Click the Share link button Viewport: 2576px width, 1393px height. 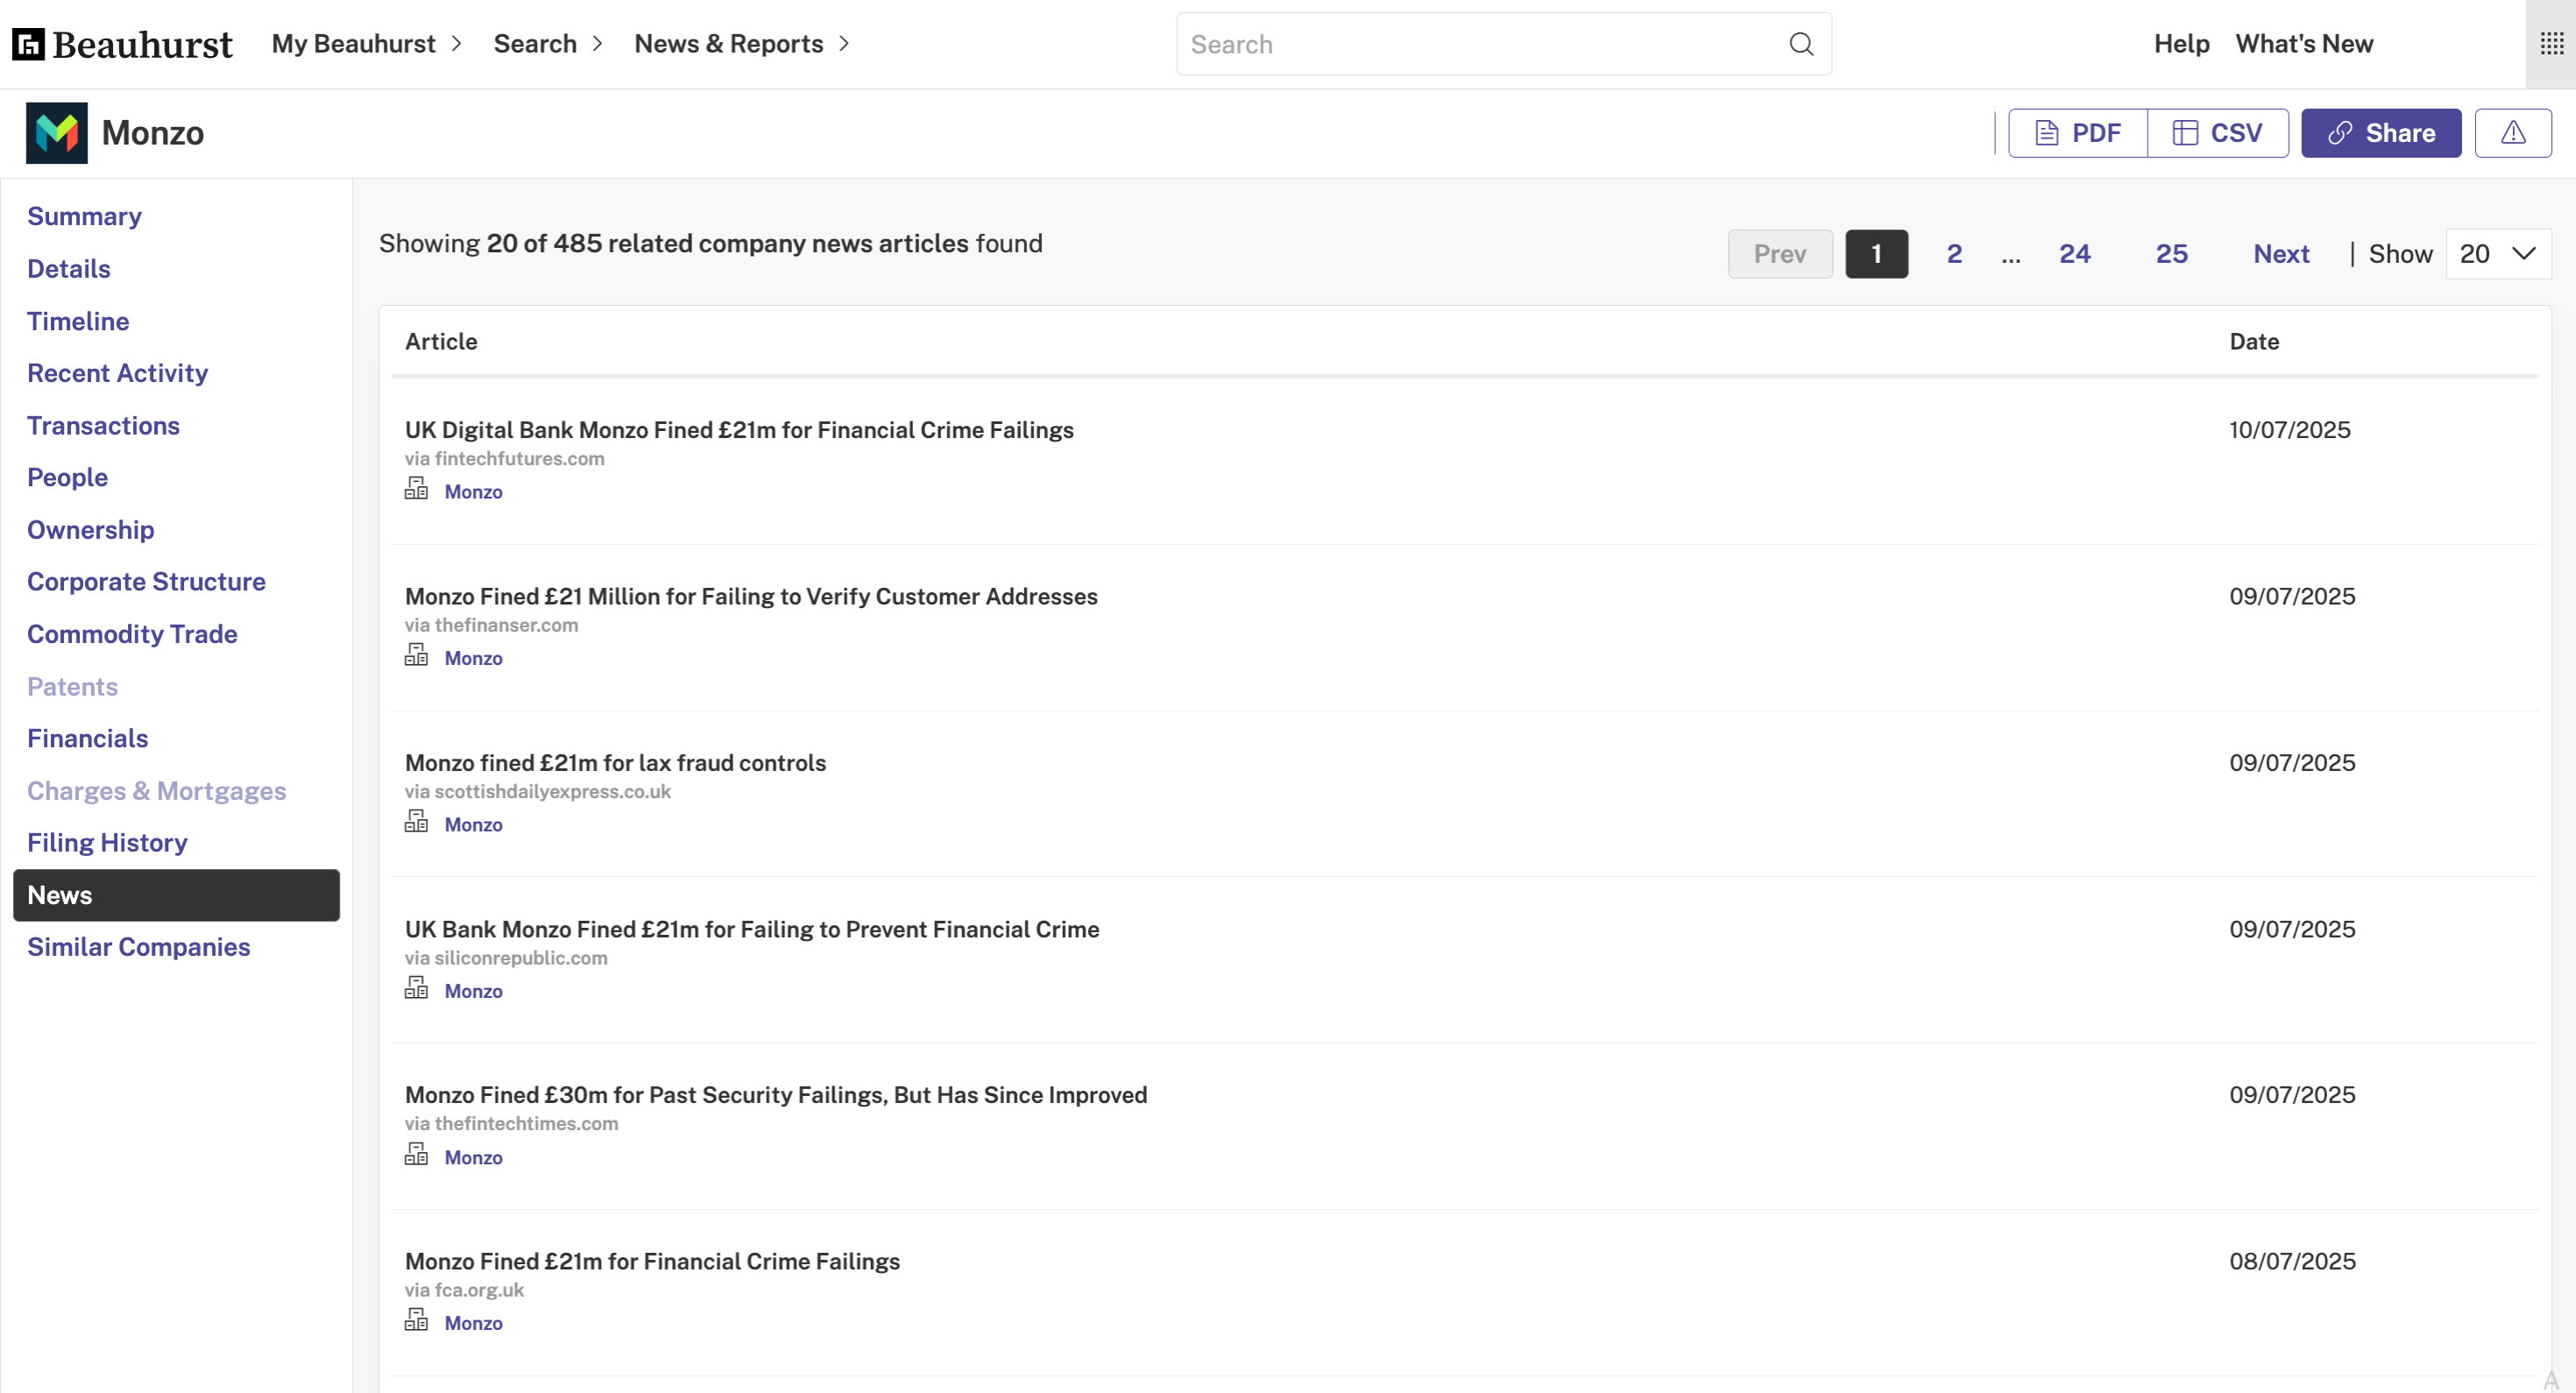pyautogui.click(x=2380, y=133)
